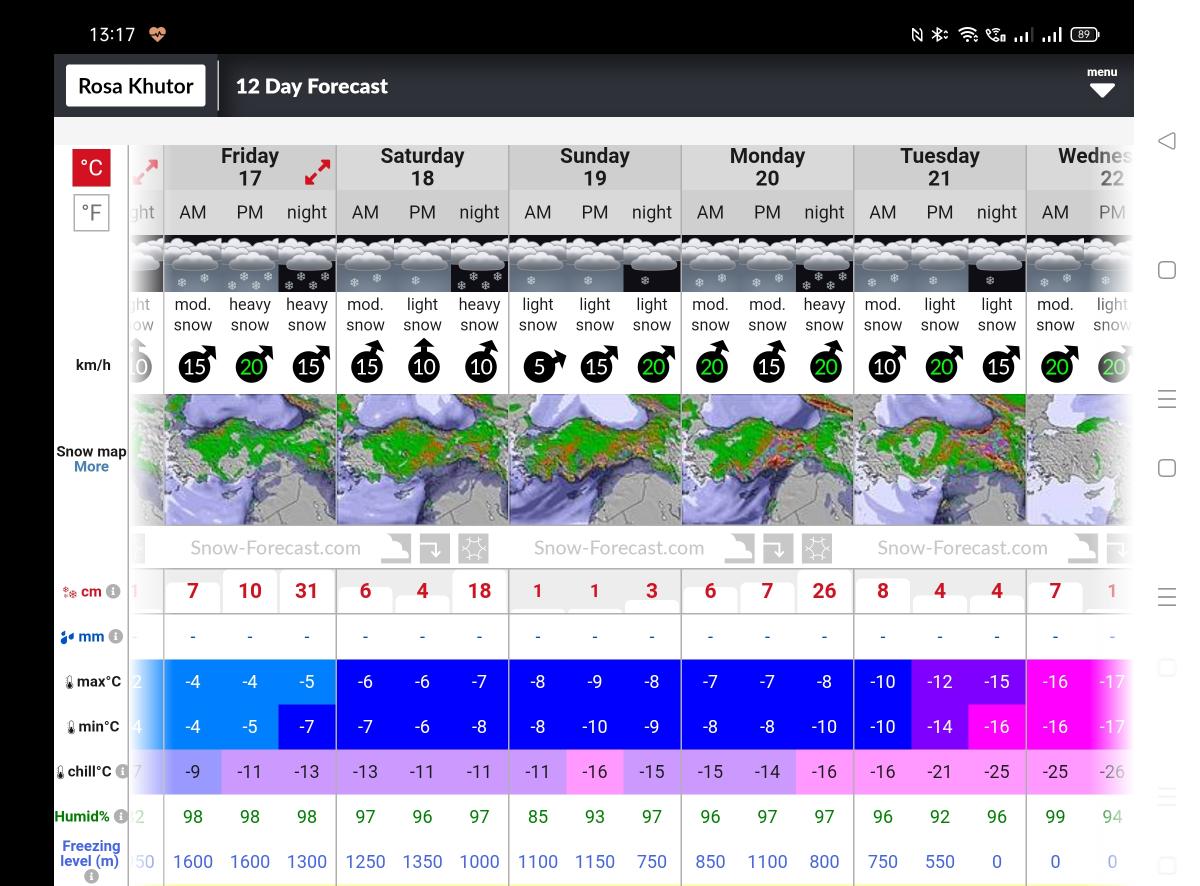Screen dimensions: 1200x886
Task: Expand Friday 17 using red arrows
Action: click(x=317, y=172)
